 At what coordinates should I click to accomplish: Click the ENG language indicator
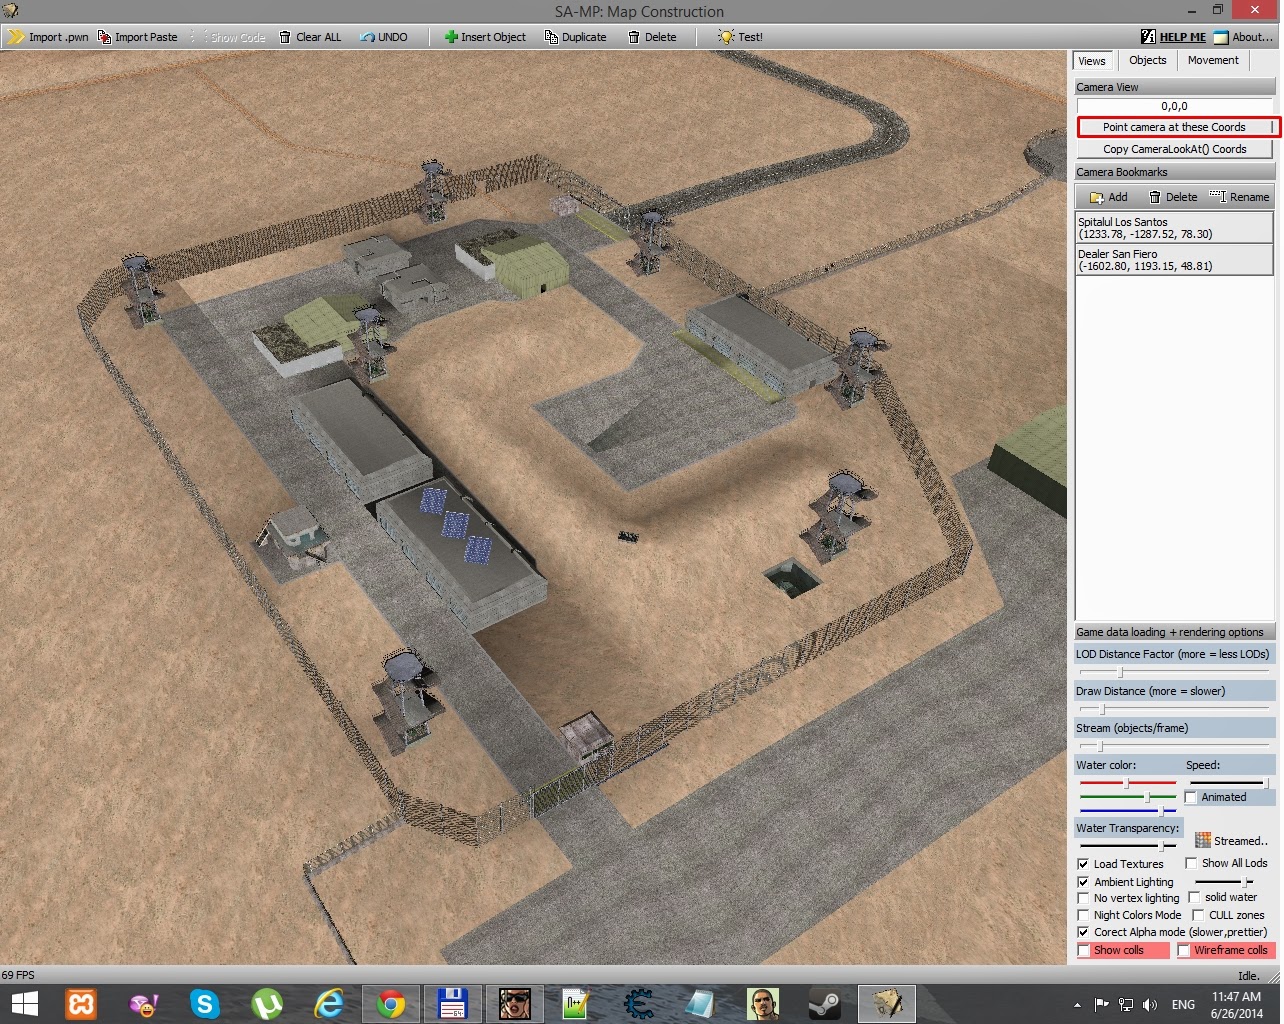pos(1183,1005)
